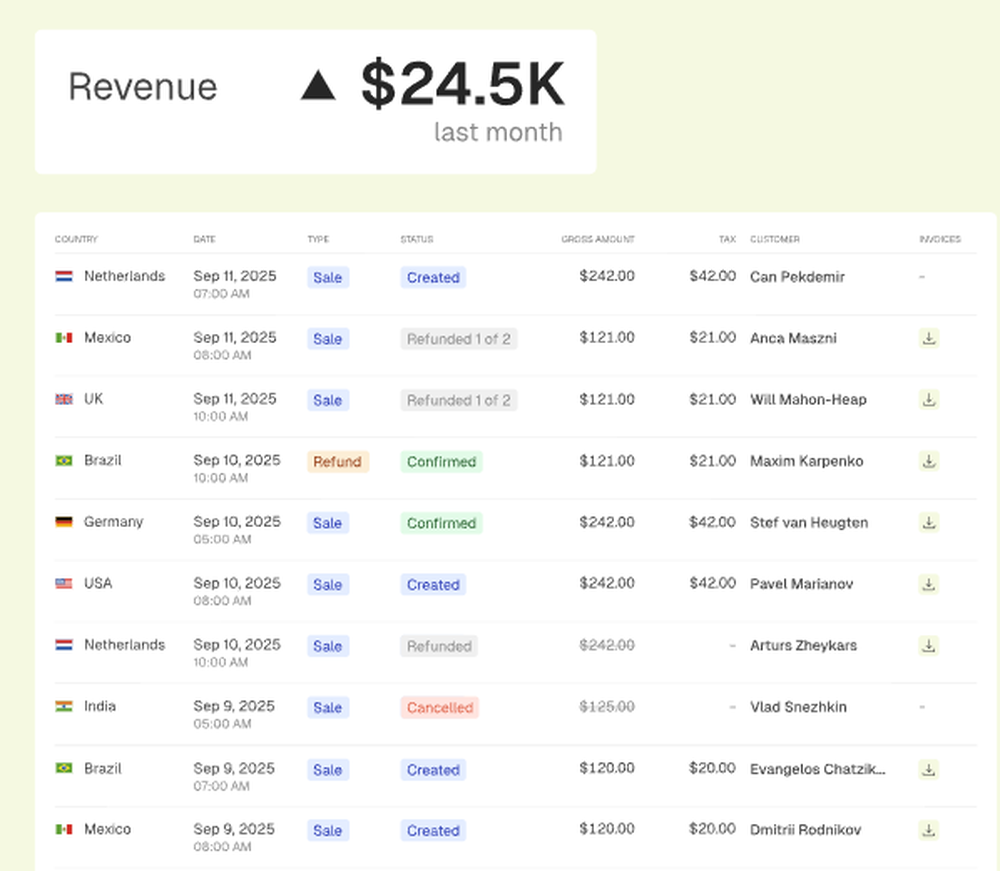1000x871 pixels.
Task: Click the Netherlands flag in first row
Action: tap(64, 277)
